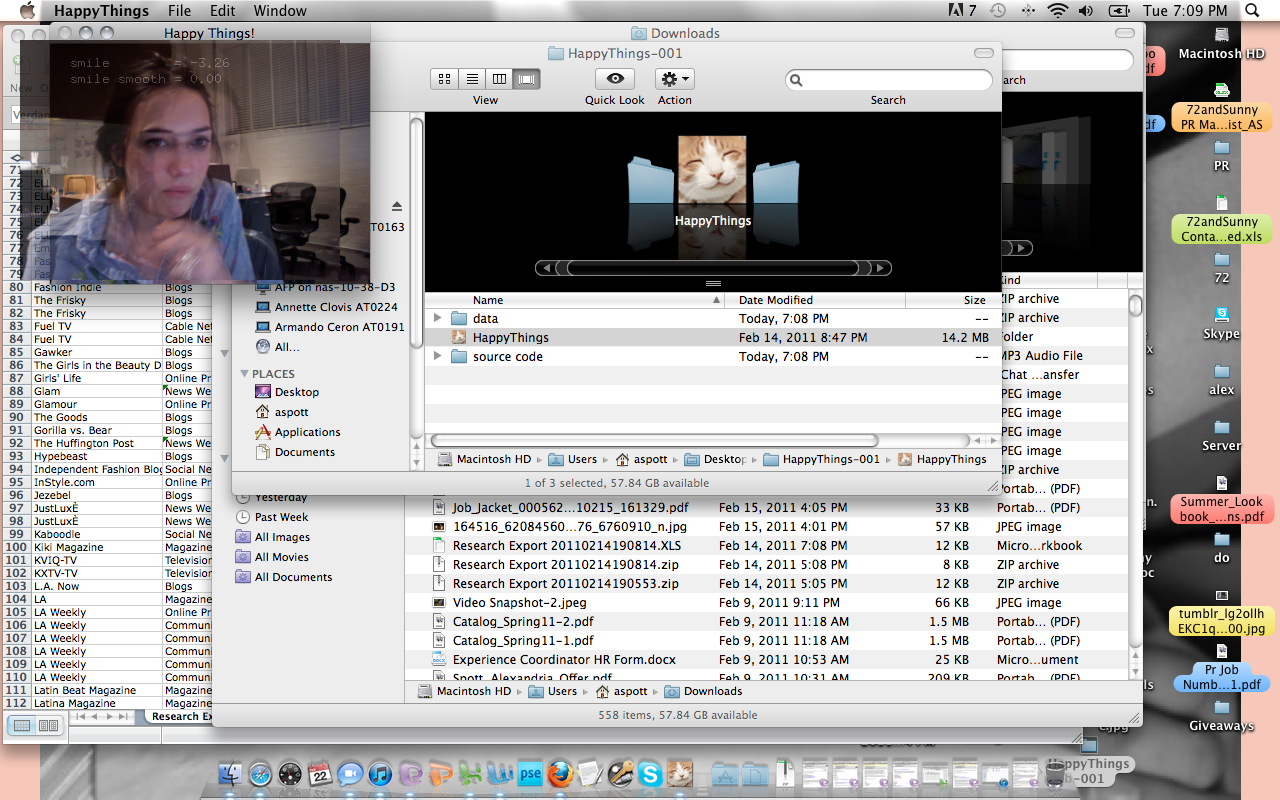The height and width of the screenshot is (800, 1280).
Task: Open iTunes from the Dock
Action: [x=380, y=773]
